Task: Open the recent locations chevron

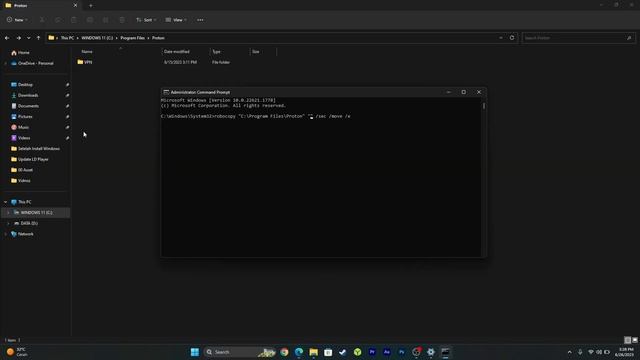Action: coord(29,38)
